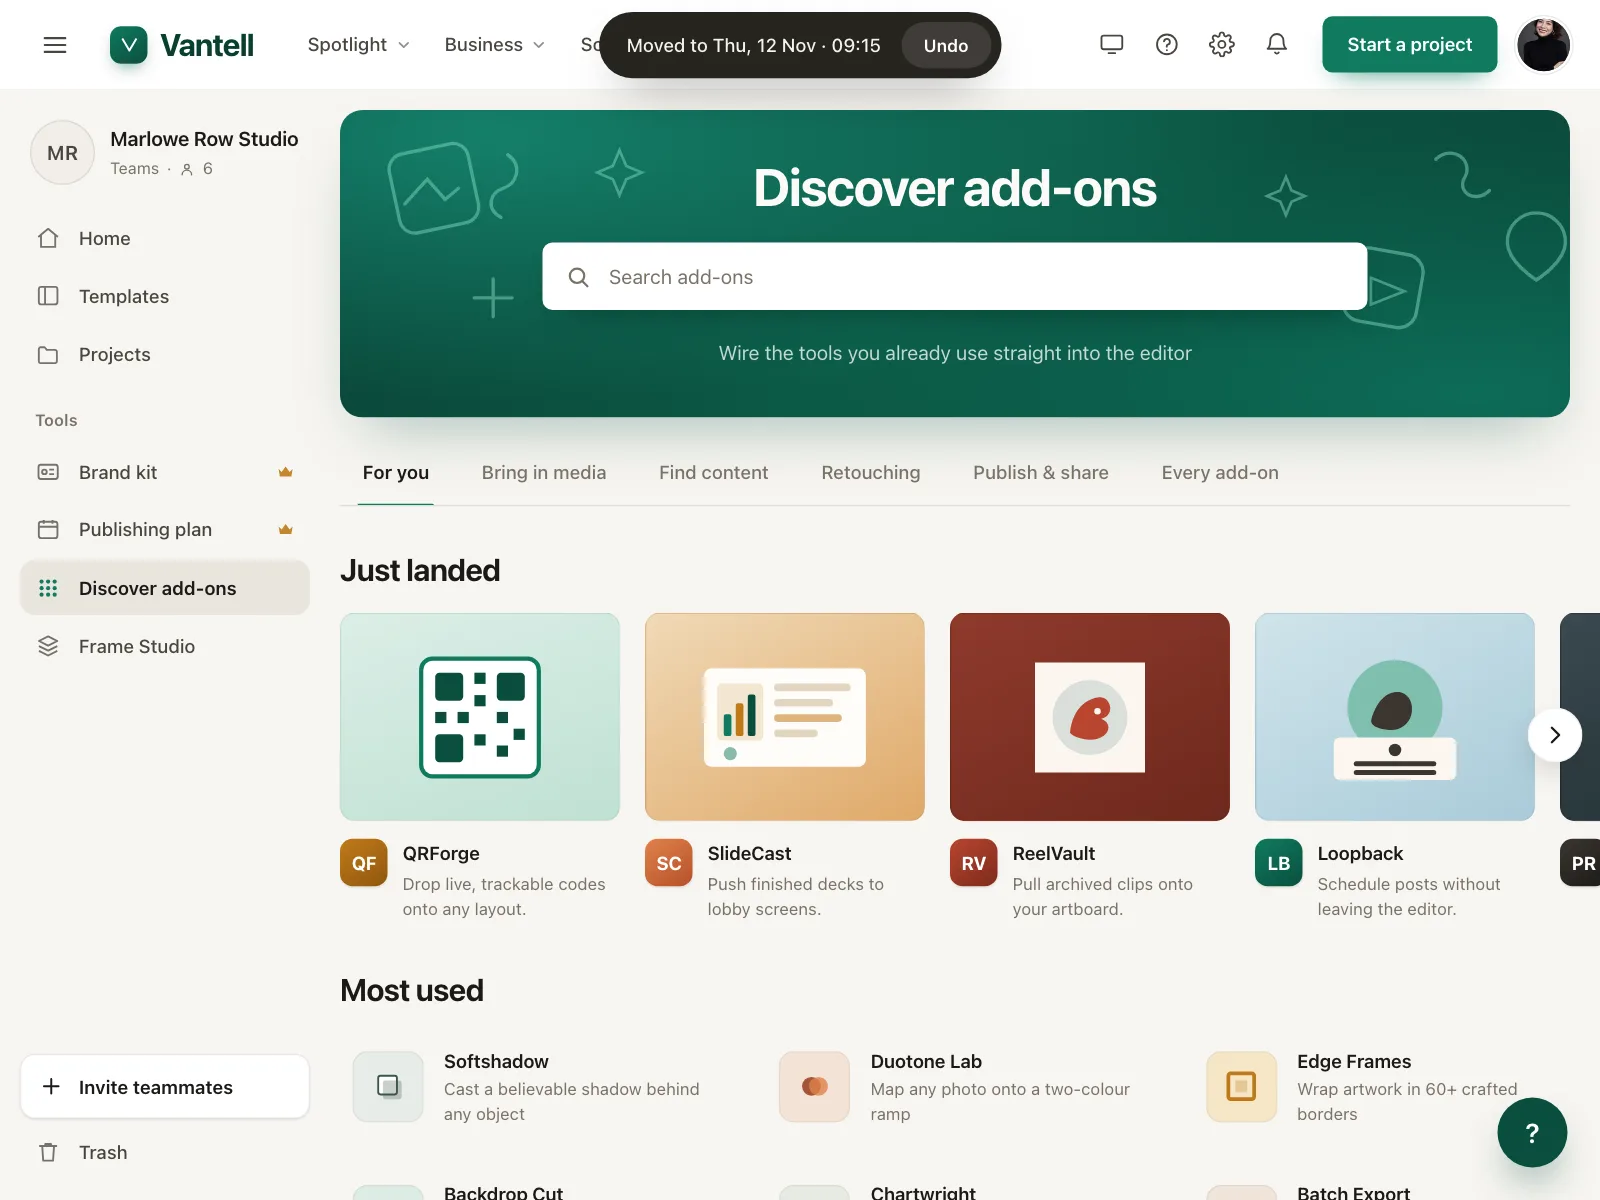Open the ReelVault title link
The image size is (1600, 1200).
pos(1054,854)
